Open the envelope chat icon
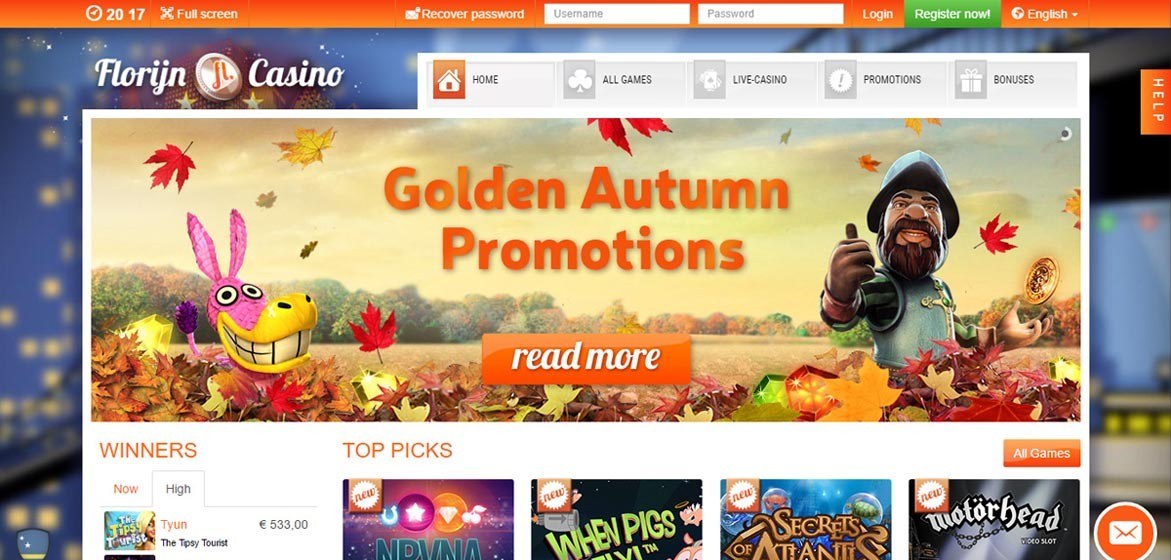The image size is (1171, 560). click(1125, 533)
